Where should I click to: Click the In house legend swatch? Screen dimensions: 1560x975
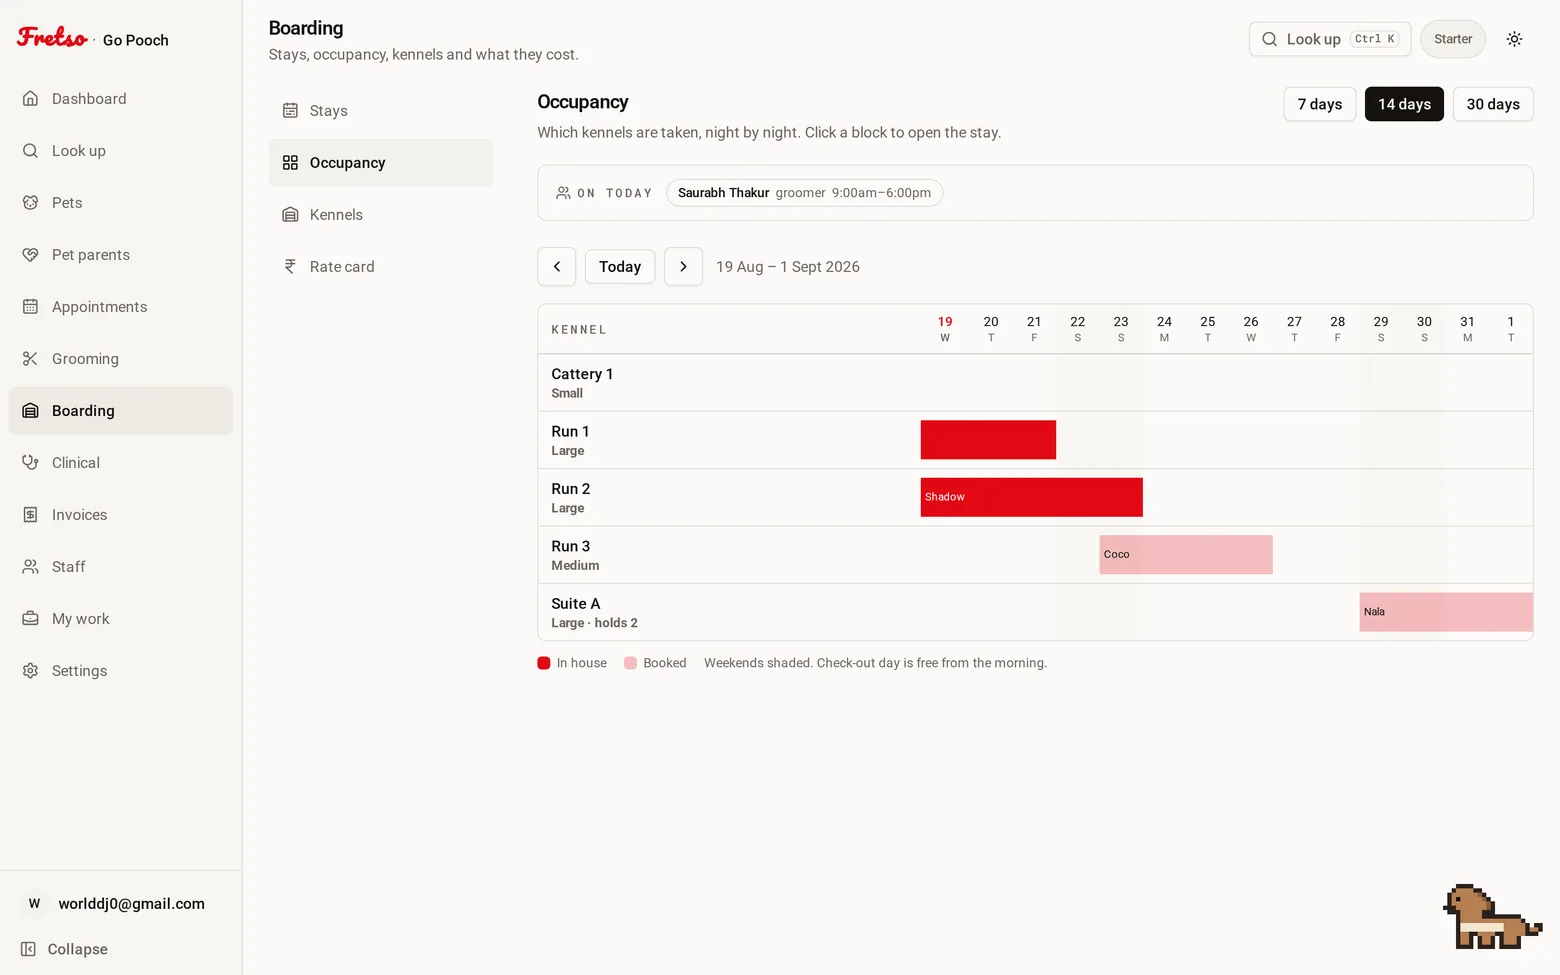coord(544,663)
